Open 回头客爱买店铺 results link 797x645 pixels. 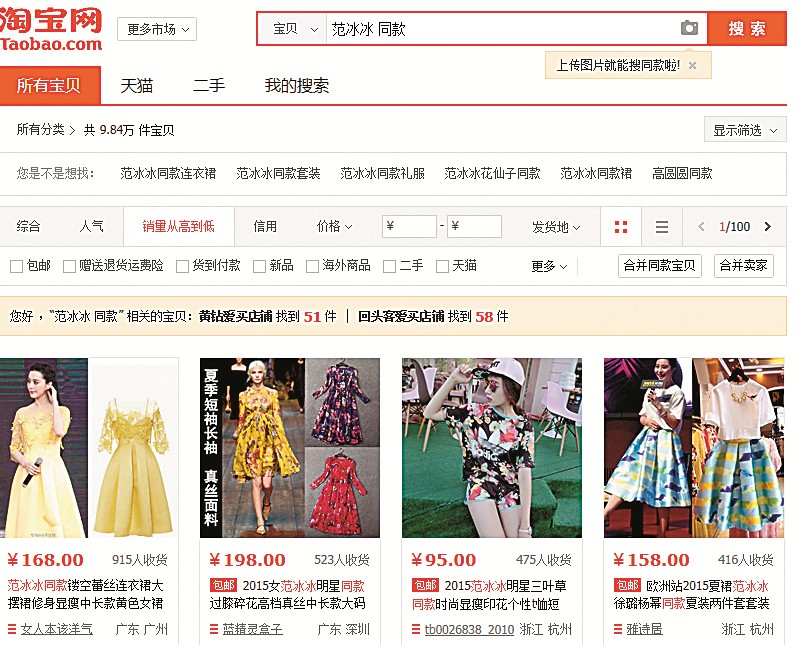tap(401, 316)
